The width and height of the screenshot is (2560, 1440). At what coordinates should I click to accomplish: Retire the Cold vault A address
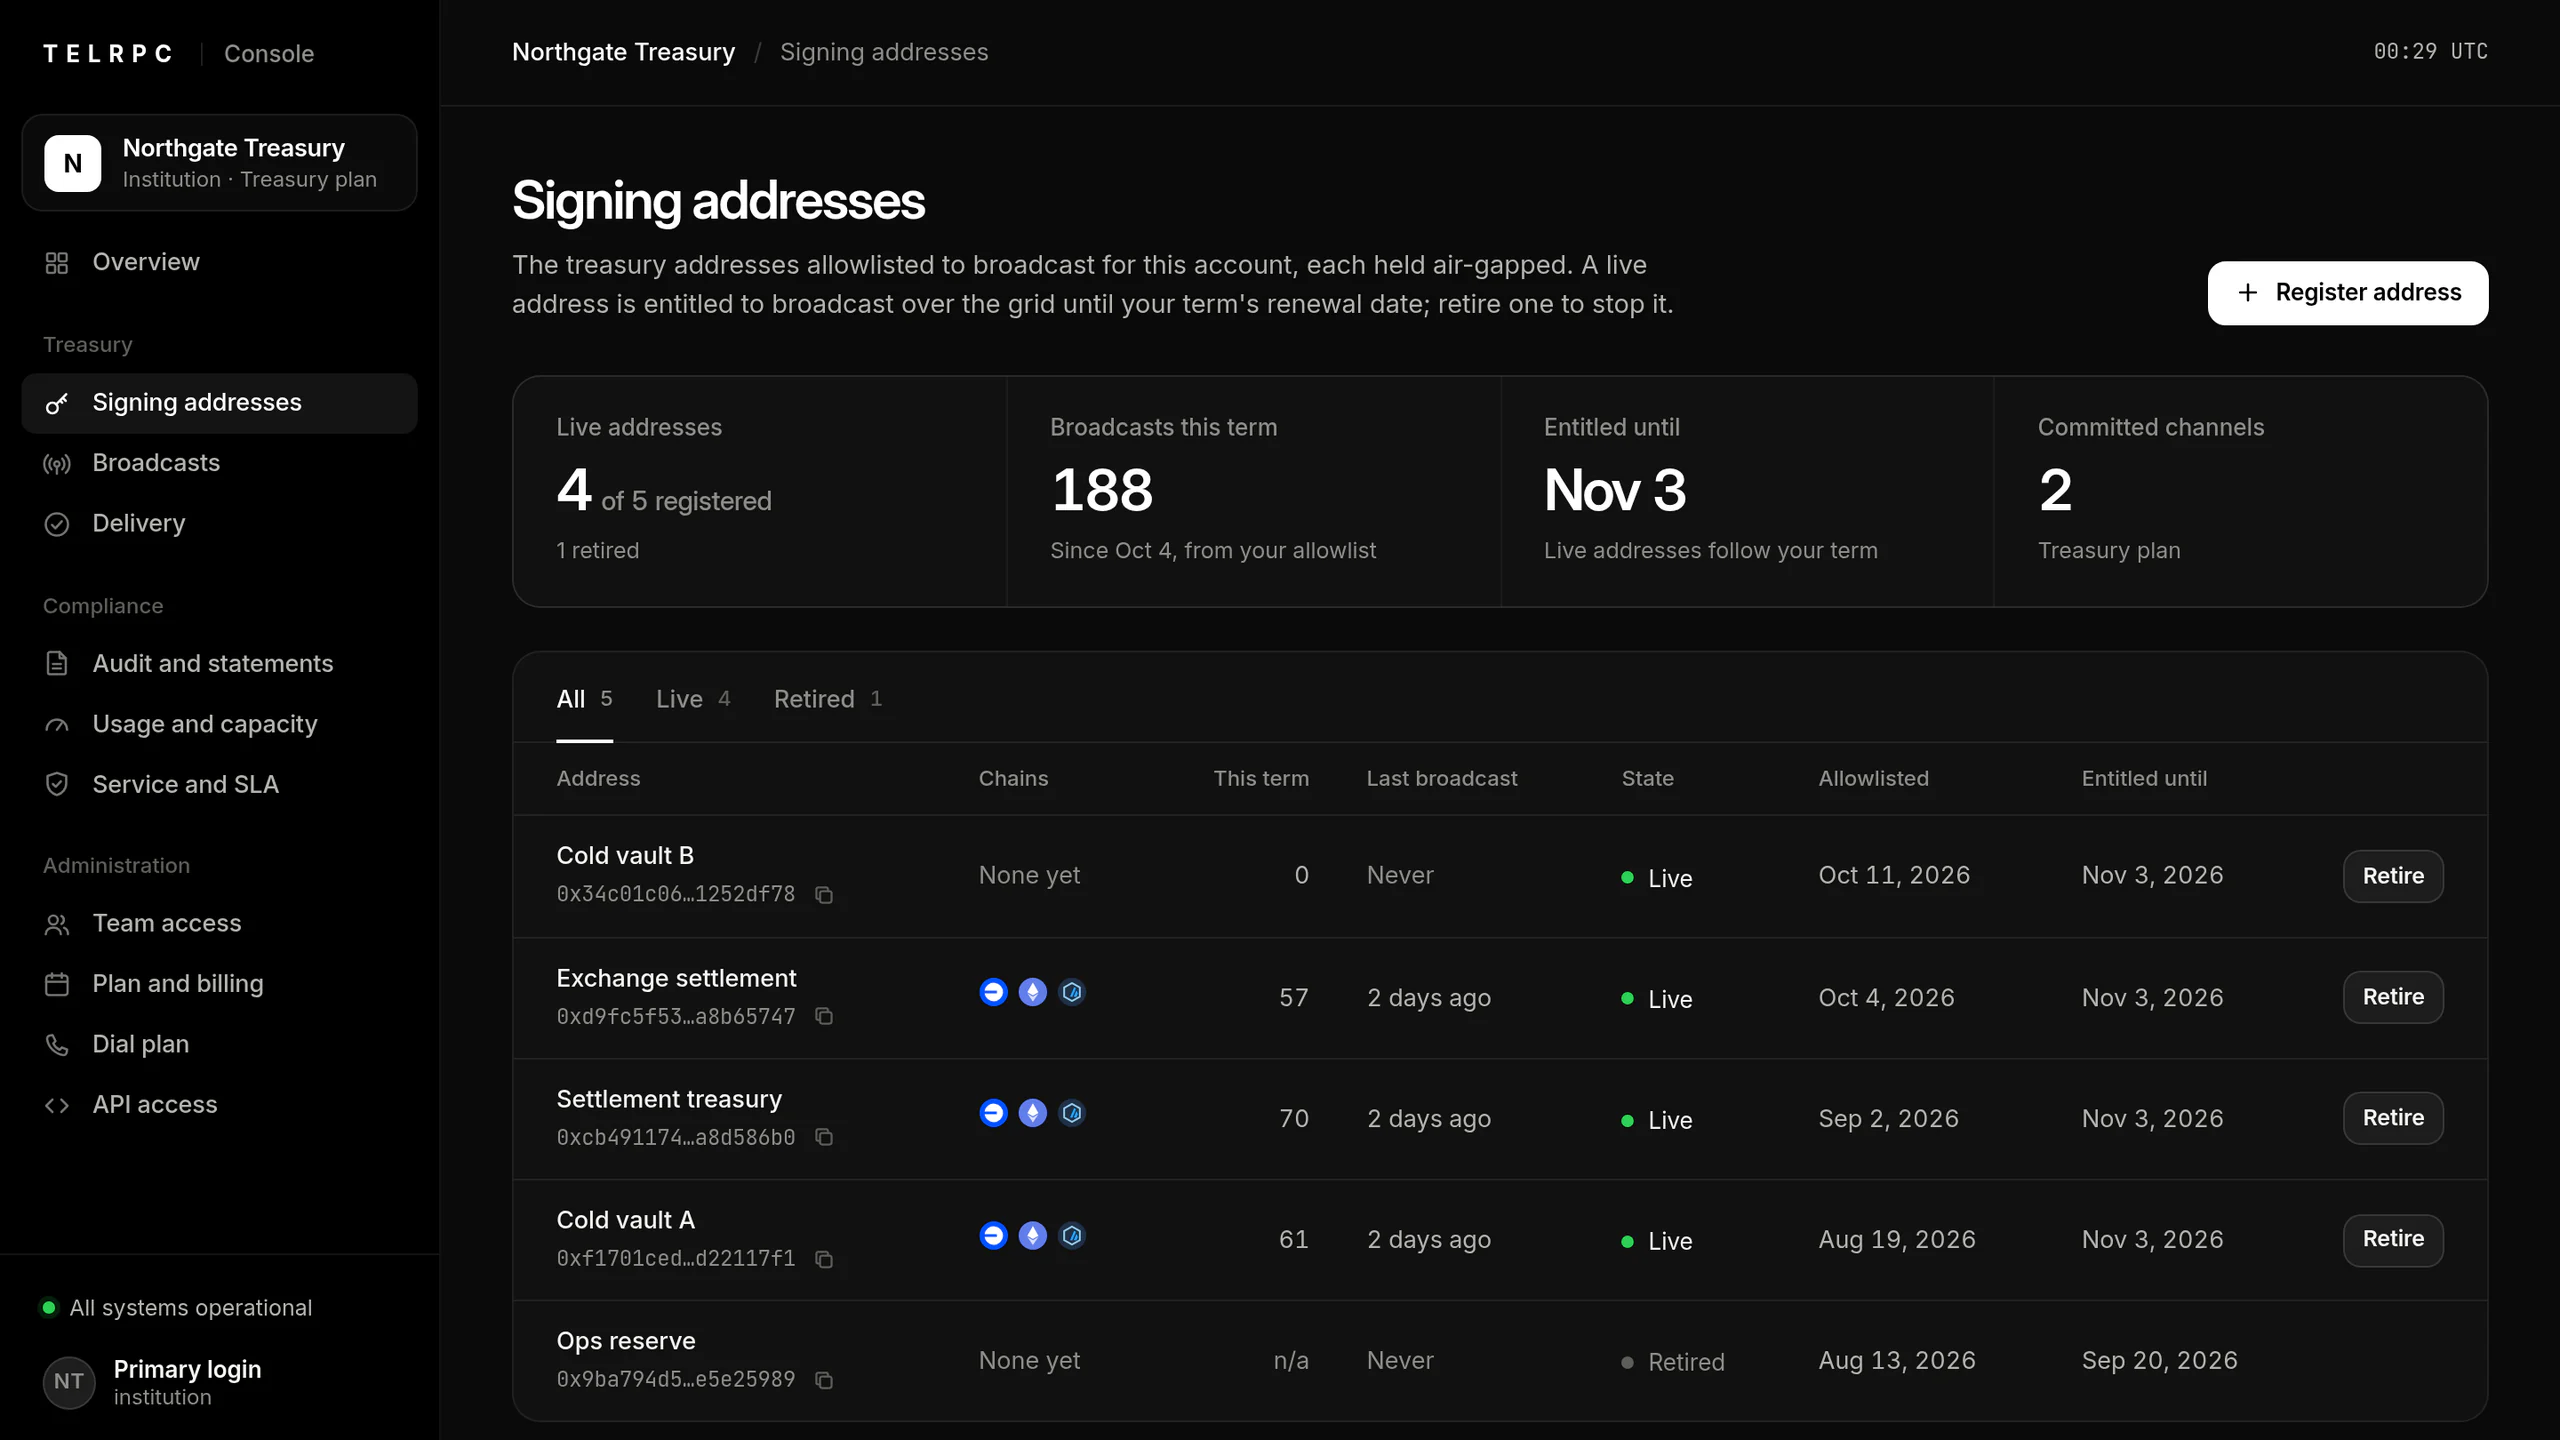click(x=2393, y=1239)
